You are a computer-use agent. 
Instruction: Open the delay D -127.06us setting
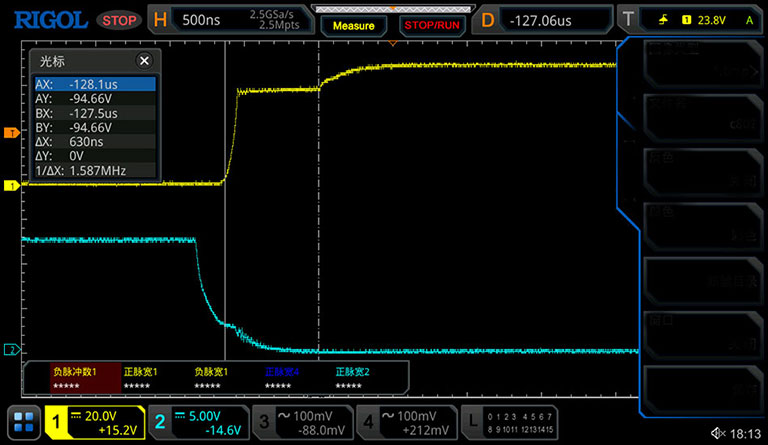click(542, 20)
